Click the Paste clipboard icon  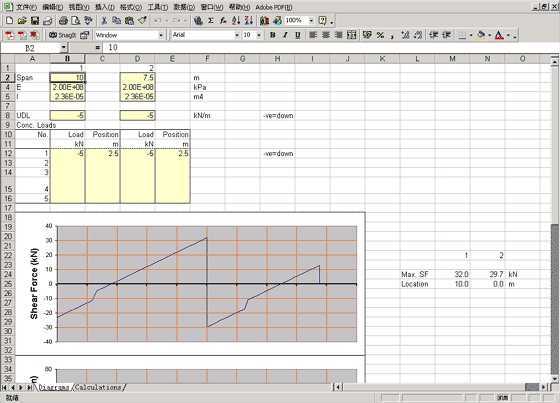[129, 21]
